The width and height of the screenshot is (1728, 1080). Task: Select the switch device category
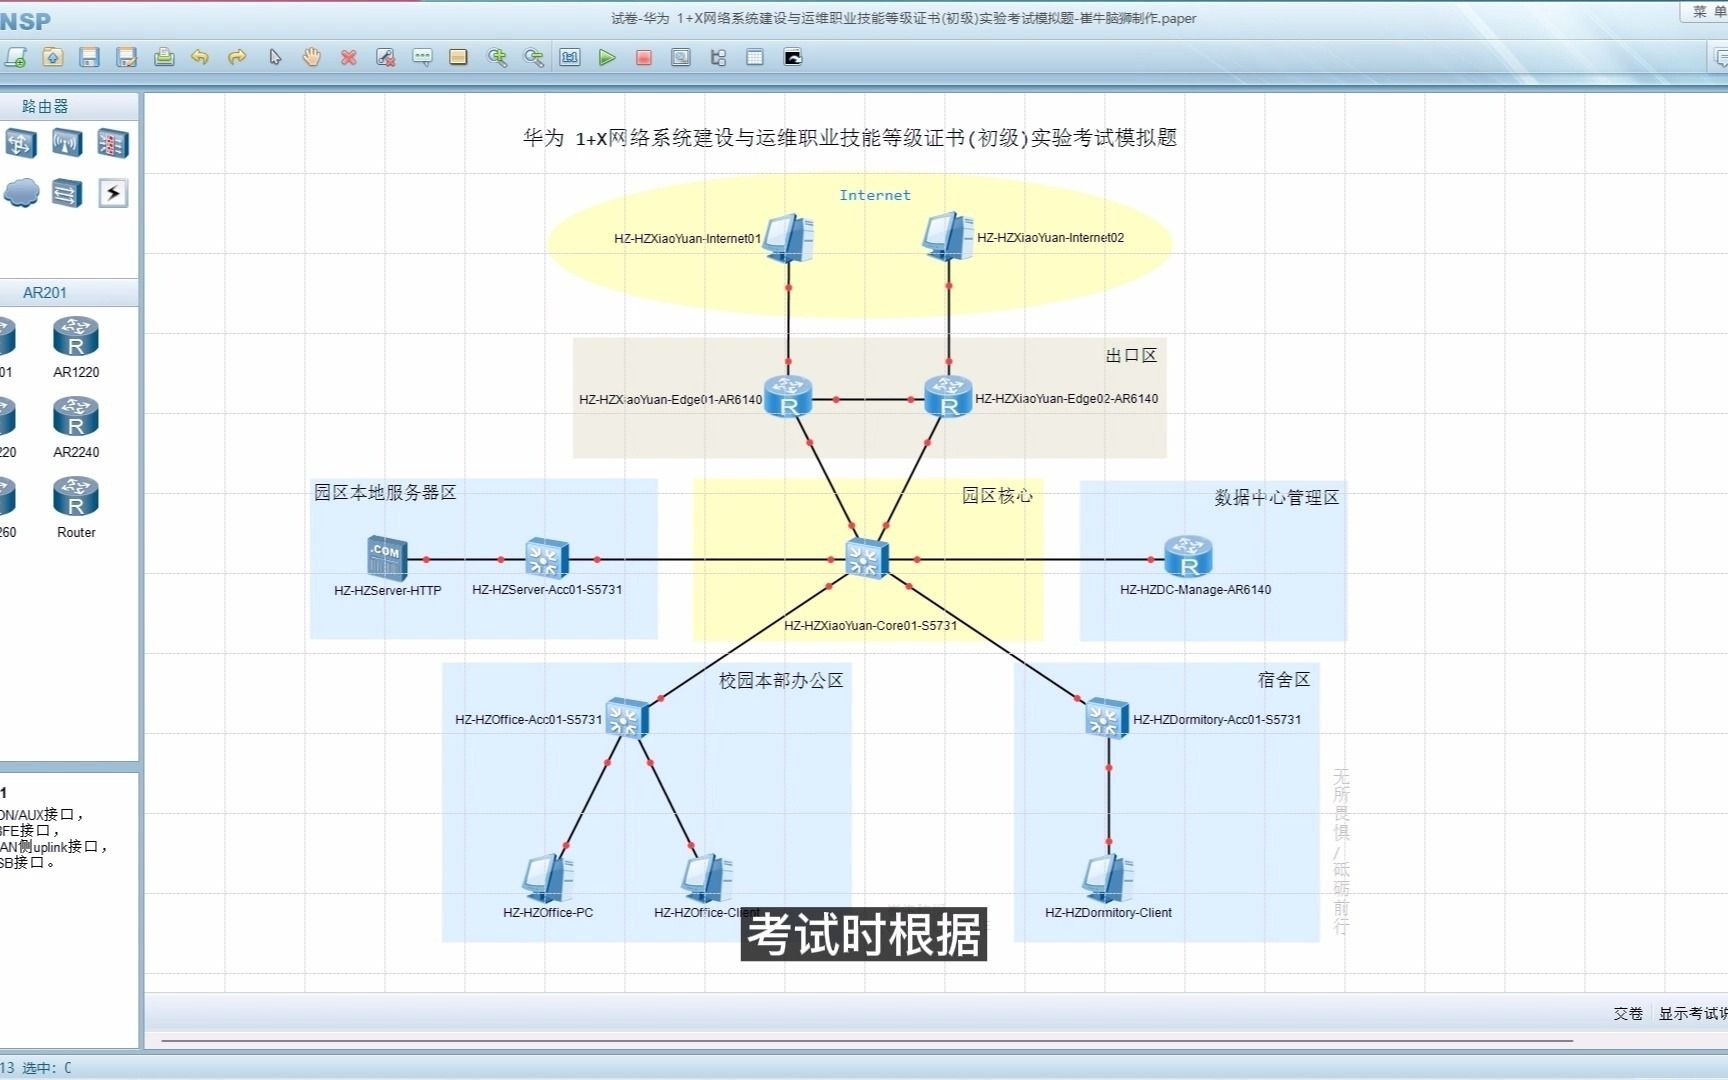(21, 144)
